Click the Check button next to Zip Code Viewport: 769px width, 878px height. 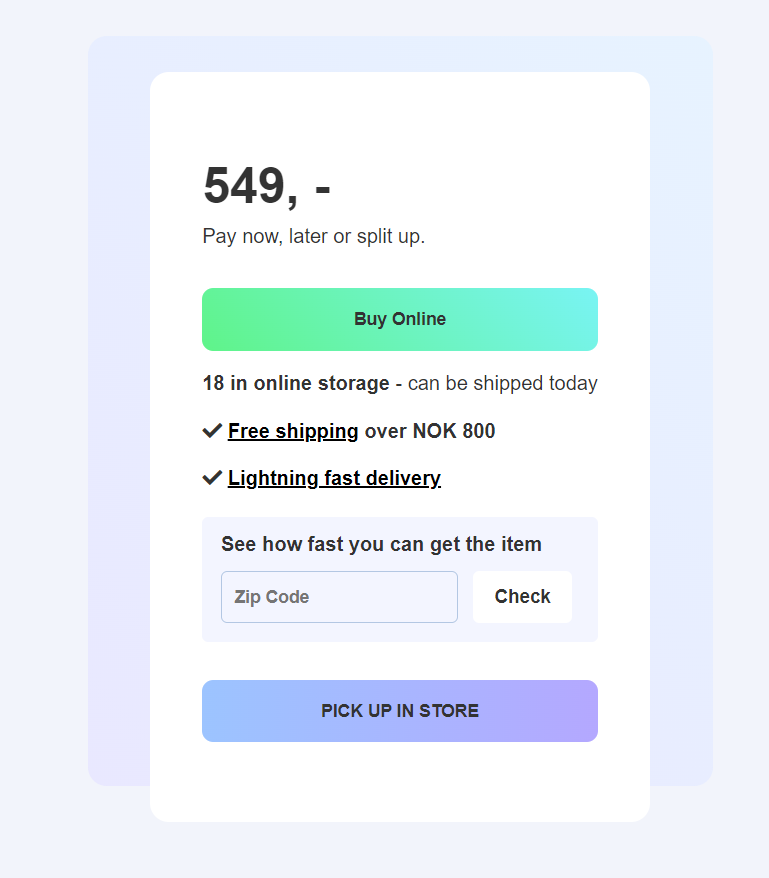pyautogui.click(x=522, y=596)
